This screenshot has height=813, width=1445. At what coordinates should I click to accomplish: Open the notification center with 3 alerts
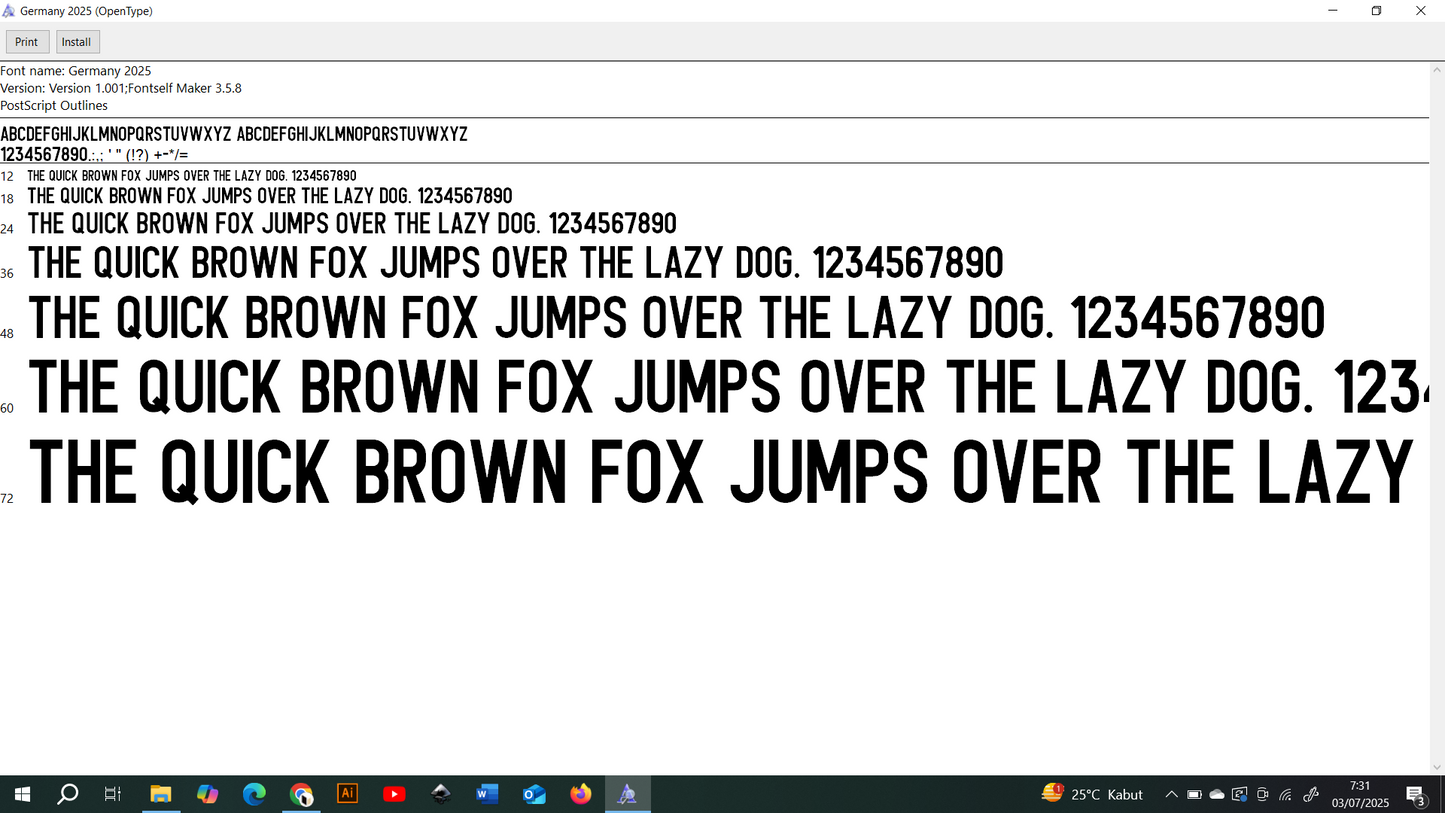(x=1416, y=795)
